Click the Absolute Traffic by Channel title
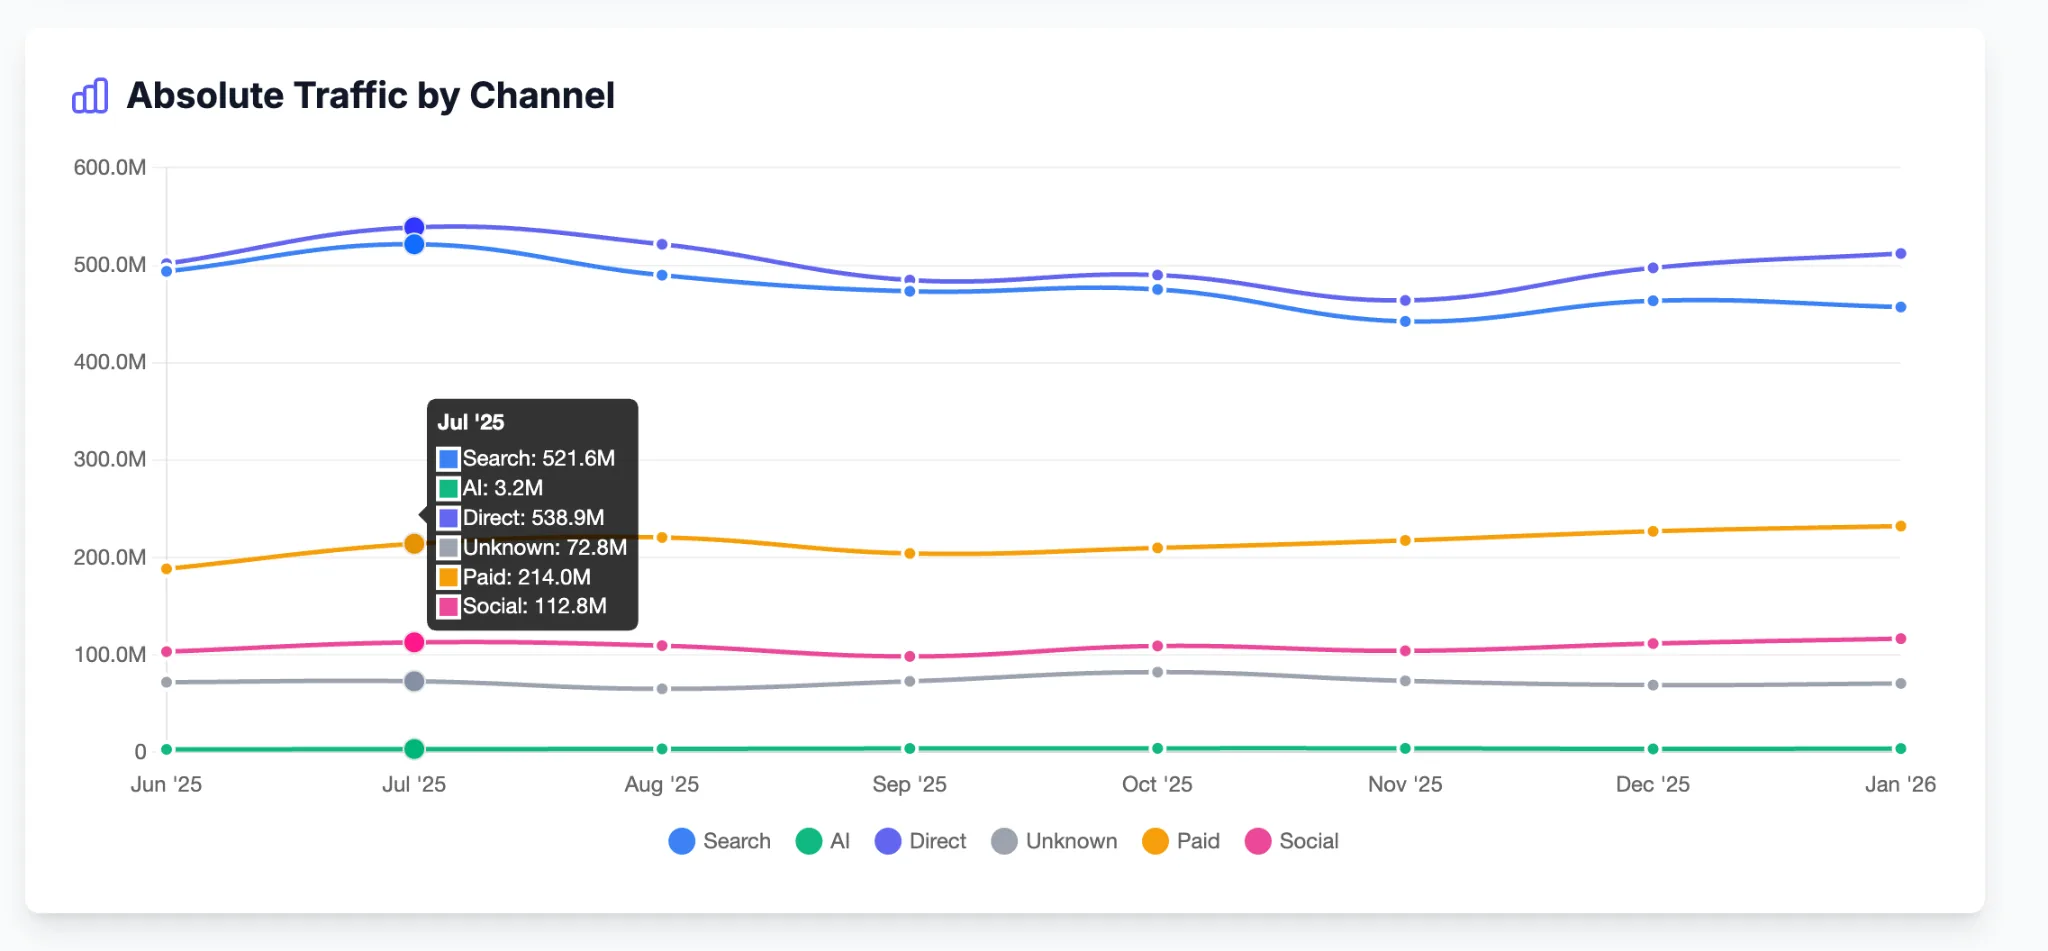2048x951 pixels. (370, 95)
